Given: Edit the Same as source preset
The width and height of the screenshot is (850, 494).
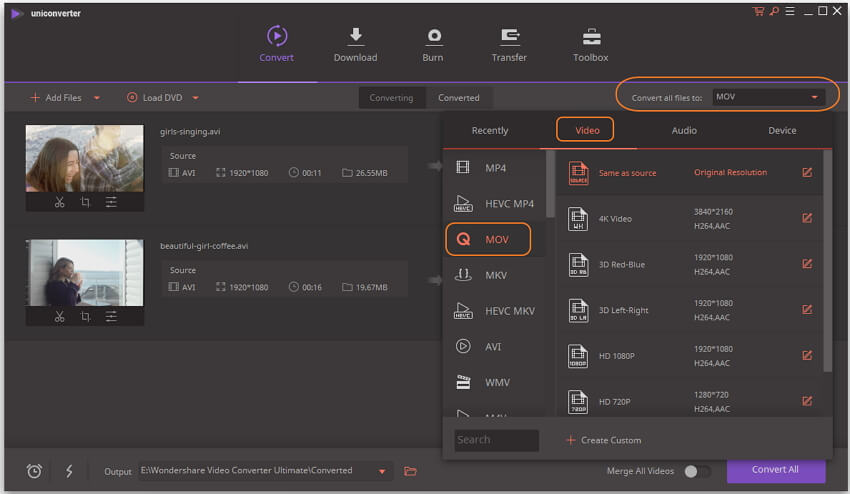Looking at the screenshot, I should point(807,172).
